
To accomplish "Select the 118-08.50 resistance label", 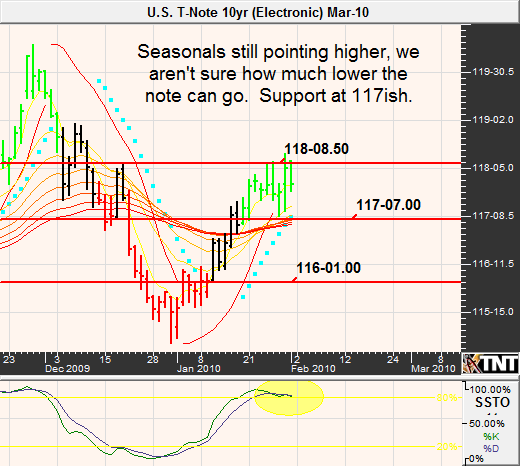I will click(x=316, y=149).
